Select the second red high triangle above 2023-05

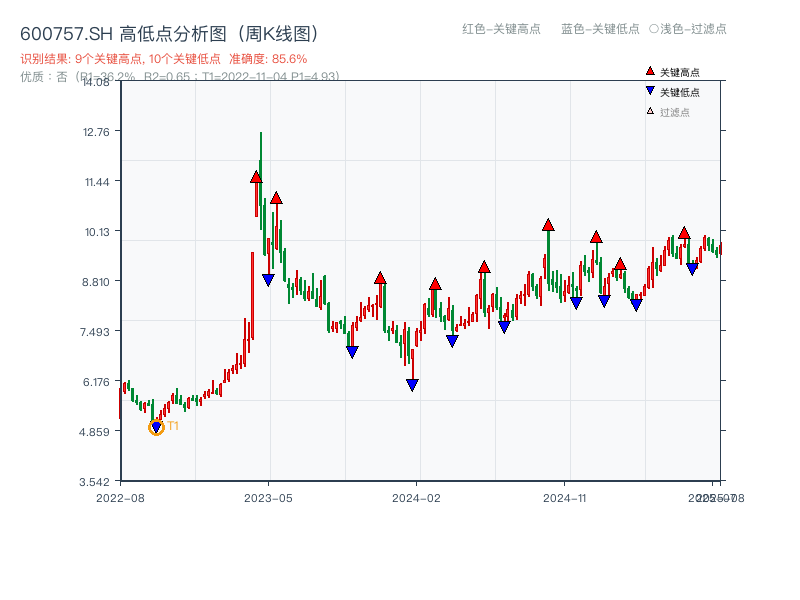276,198
